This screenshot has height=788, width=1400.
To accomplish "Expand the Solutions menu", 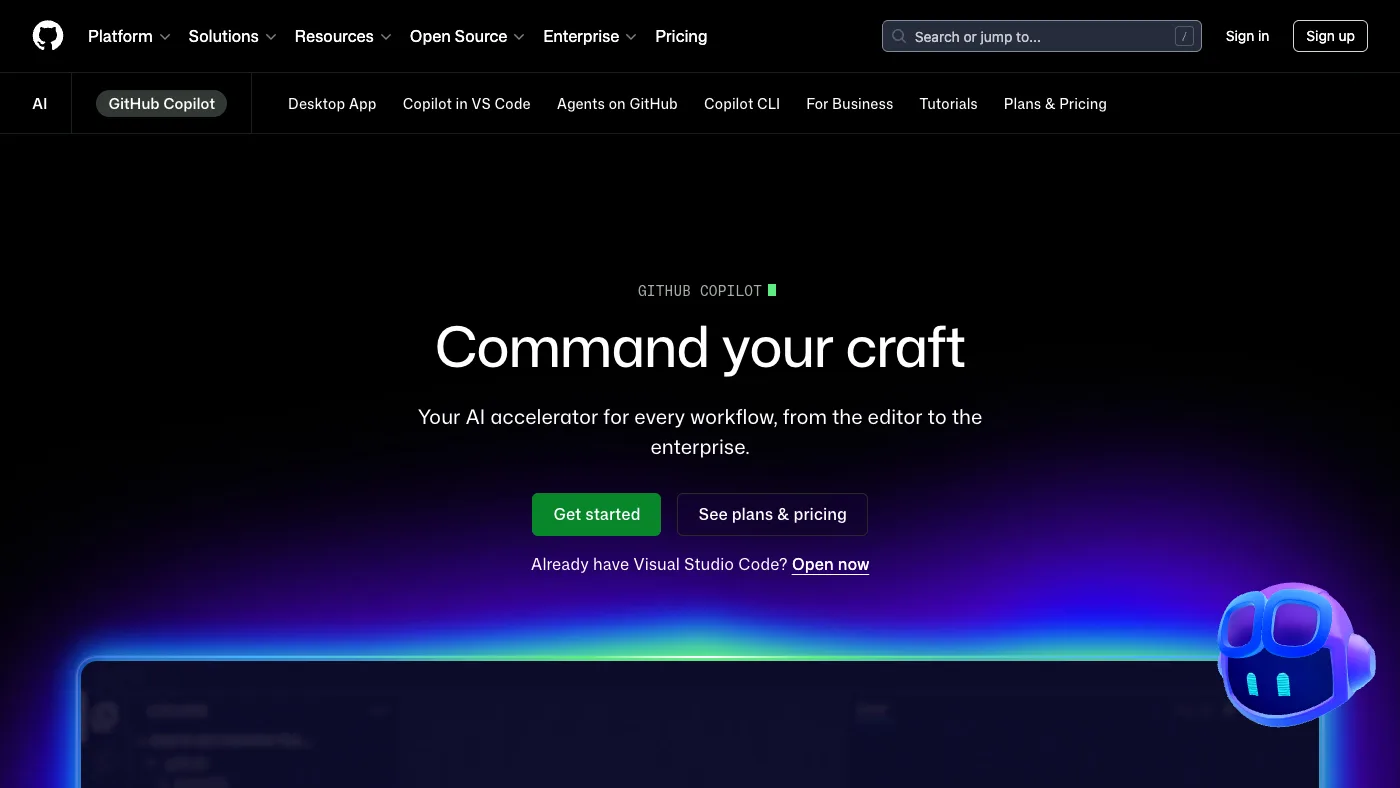I will [232, 36].
